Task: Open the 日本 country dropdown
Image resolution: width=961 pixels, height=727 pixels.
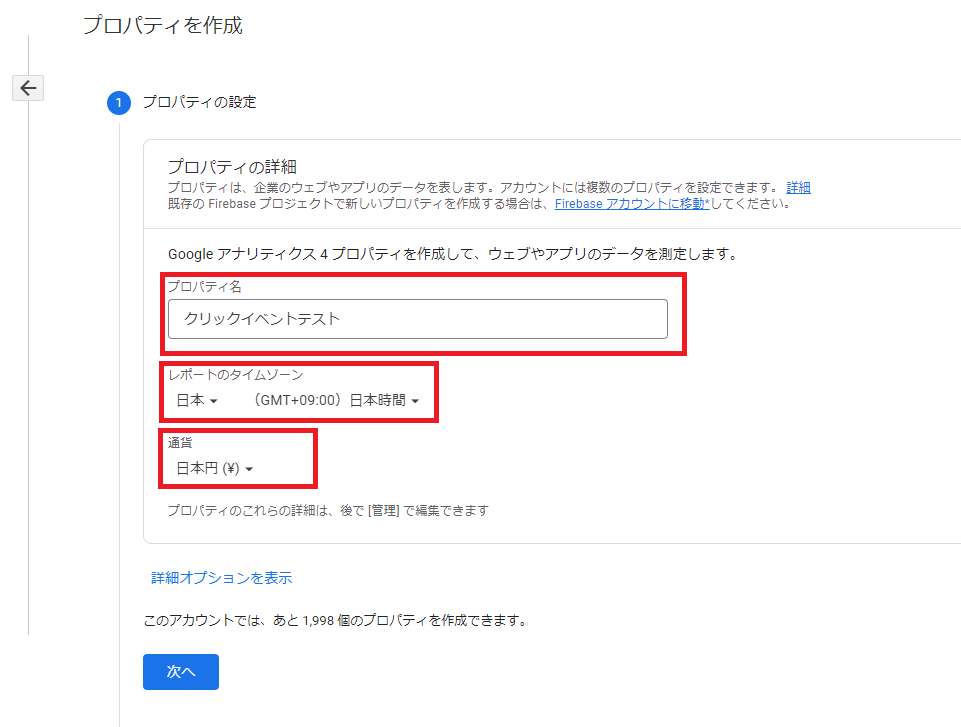Action: pos(197,400)
